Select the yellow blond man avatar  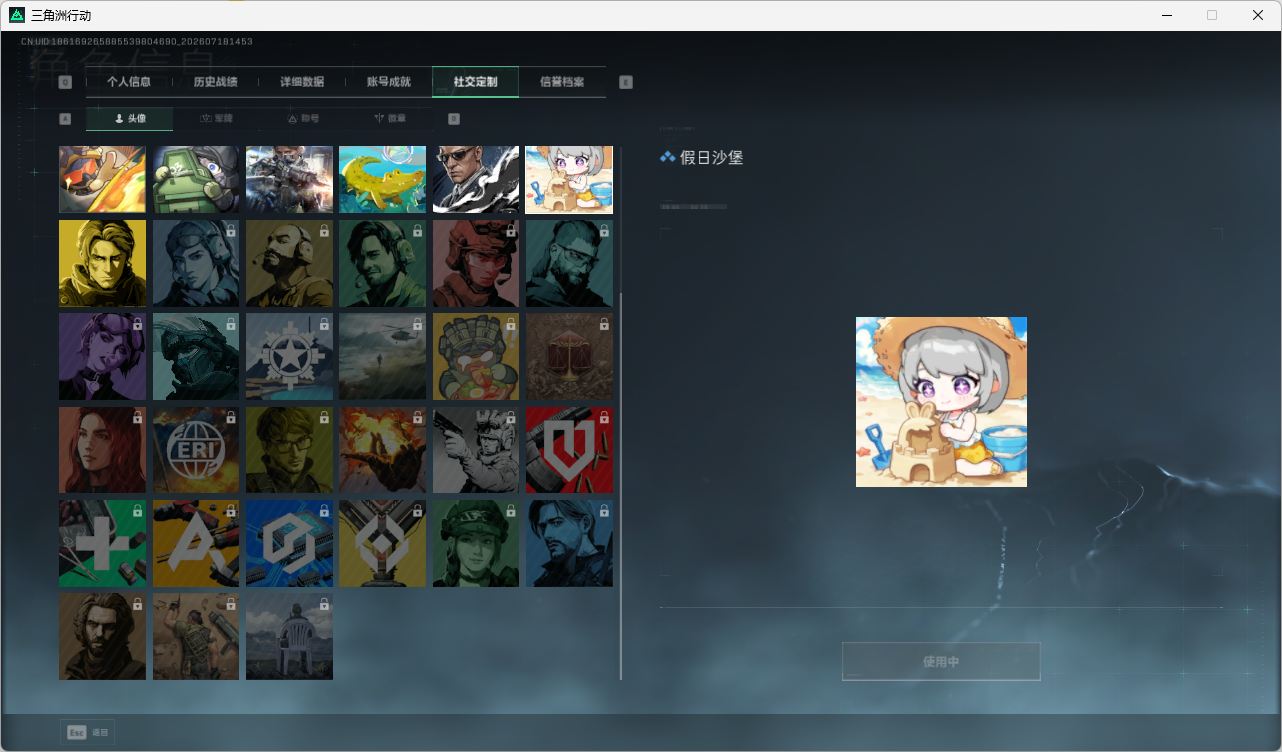[102, 263]
